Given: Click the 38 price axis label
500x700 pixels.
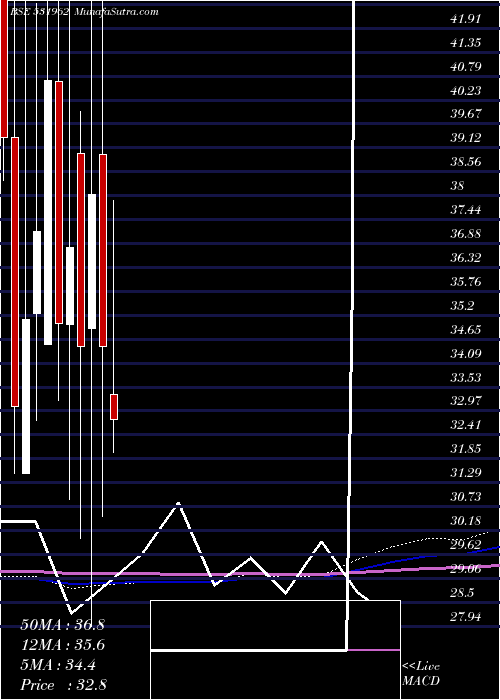Looking at the screenshot, I should pyautogui.click(x=458, y=186).
